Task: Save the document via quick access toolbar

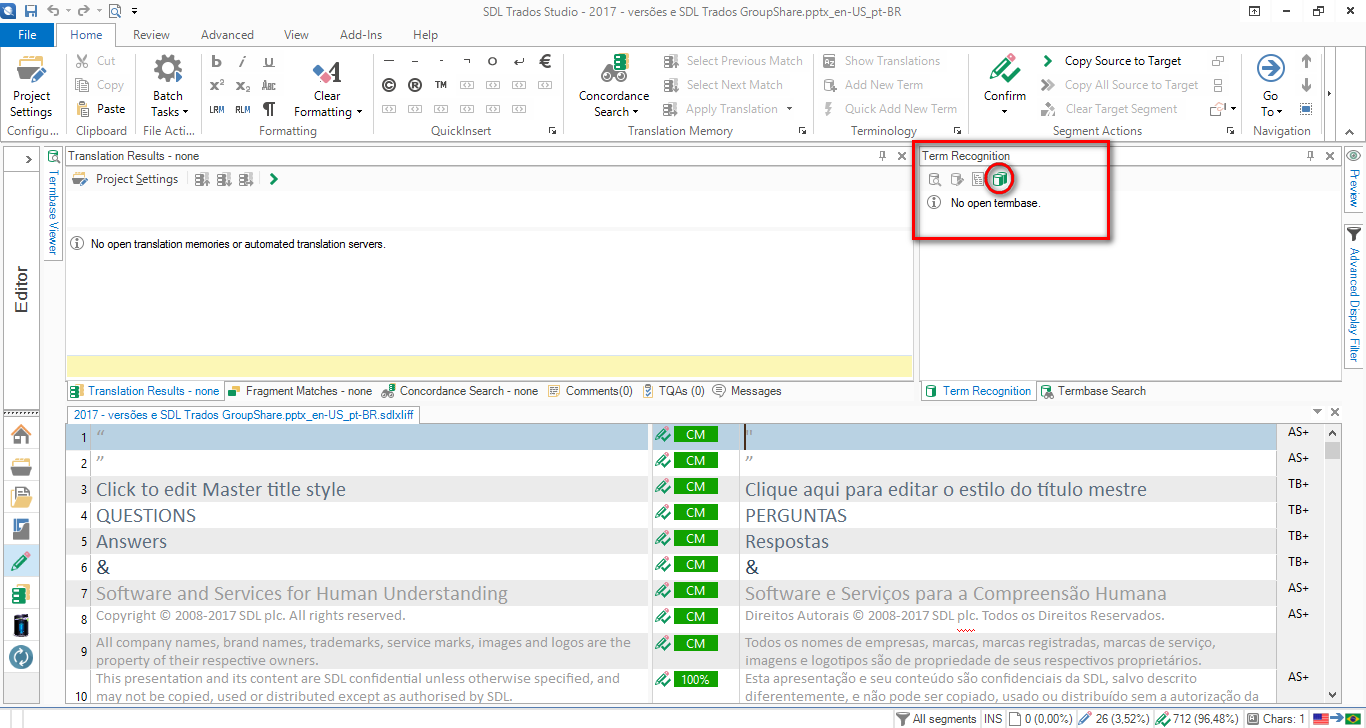Action: click(x=31, y=11)
